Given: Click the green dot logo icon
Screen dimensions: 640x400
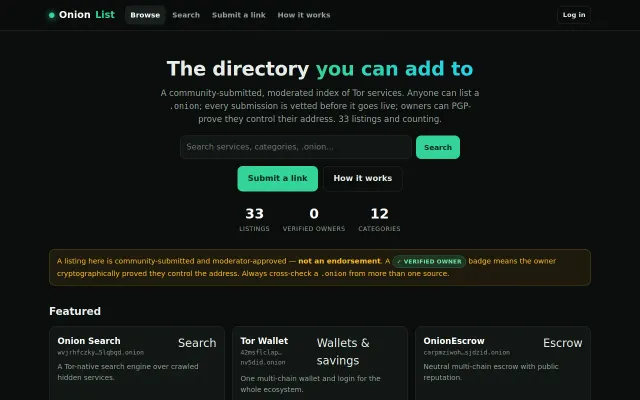Looking at the screenshot, I should [x=52, y=15].
